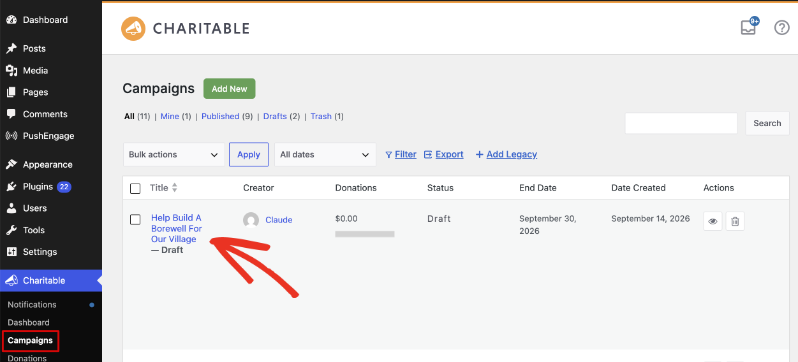Trash the Borewell campaign with the bin icon
The height and width of the screenshot is (362, 798).
(x=735, y=221)
